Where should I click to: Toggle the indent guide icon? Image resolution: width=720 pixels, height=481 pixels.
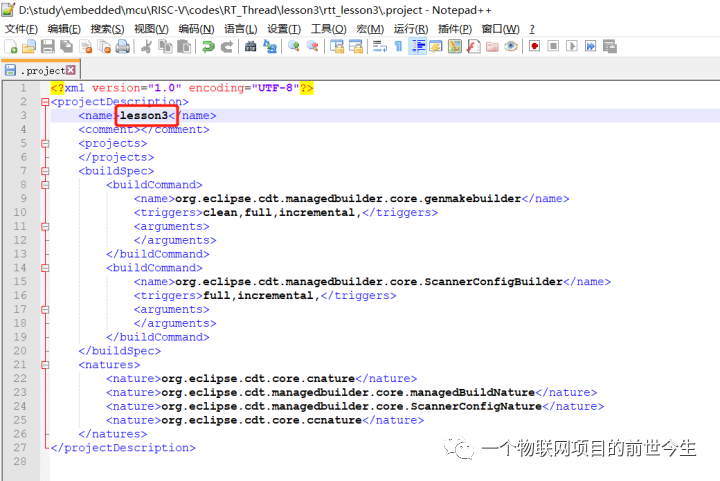point(418,46)
